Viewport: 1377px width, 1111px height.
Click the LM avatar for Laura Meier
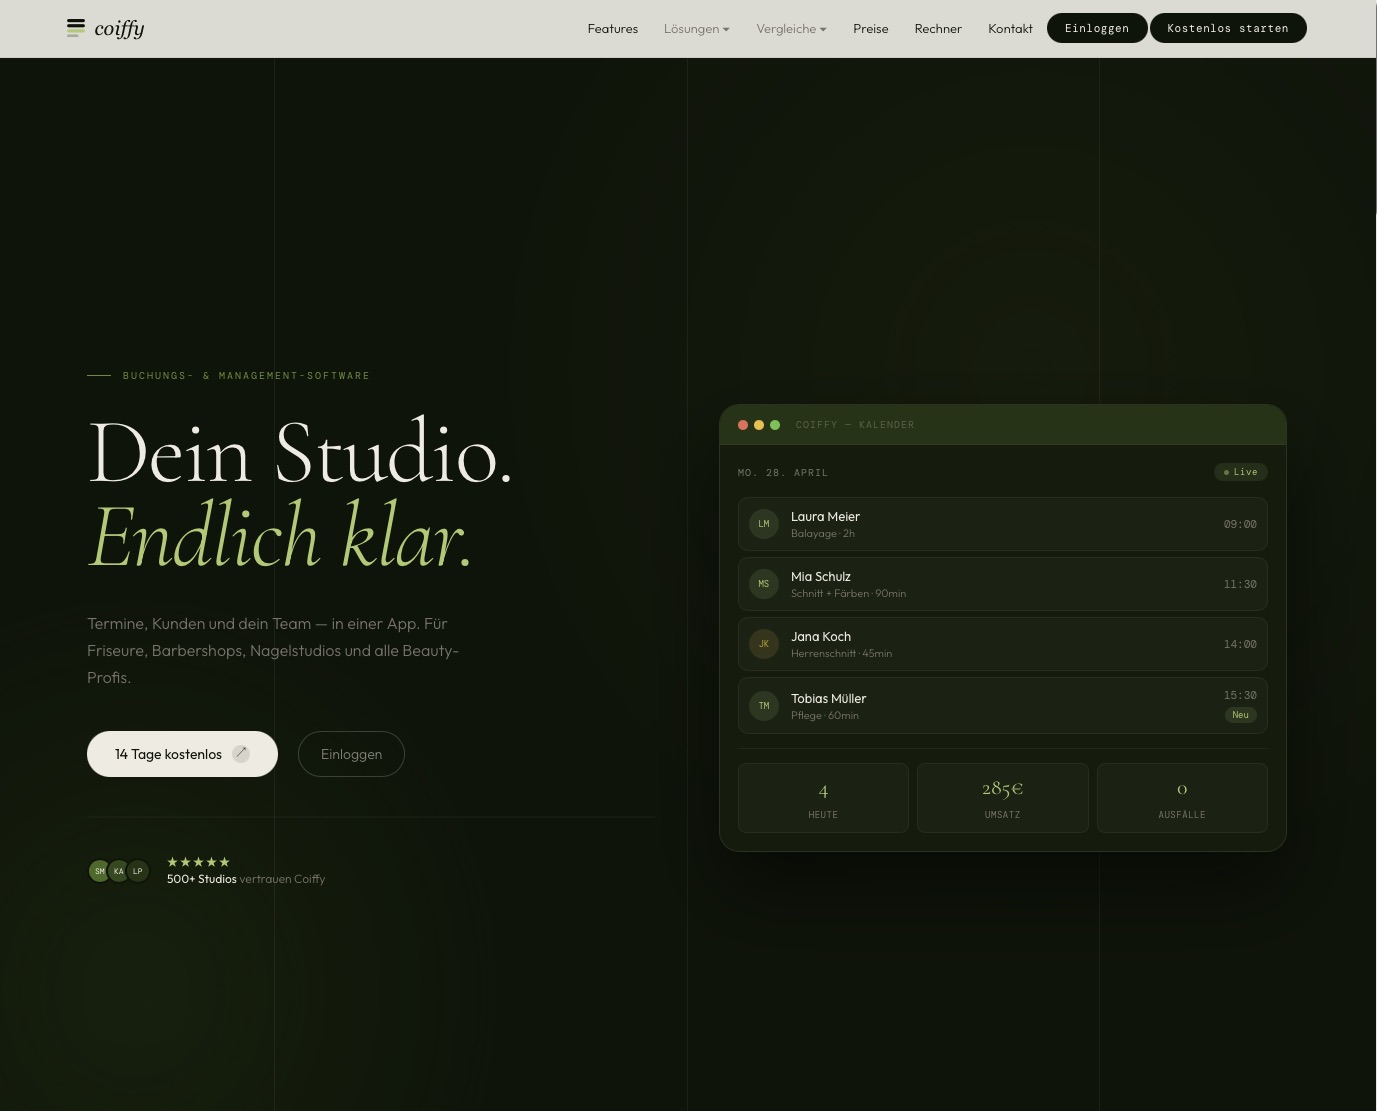tap(764, 524)
